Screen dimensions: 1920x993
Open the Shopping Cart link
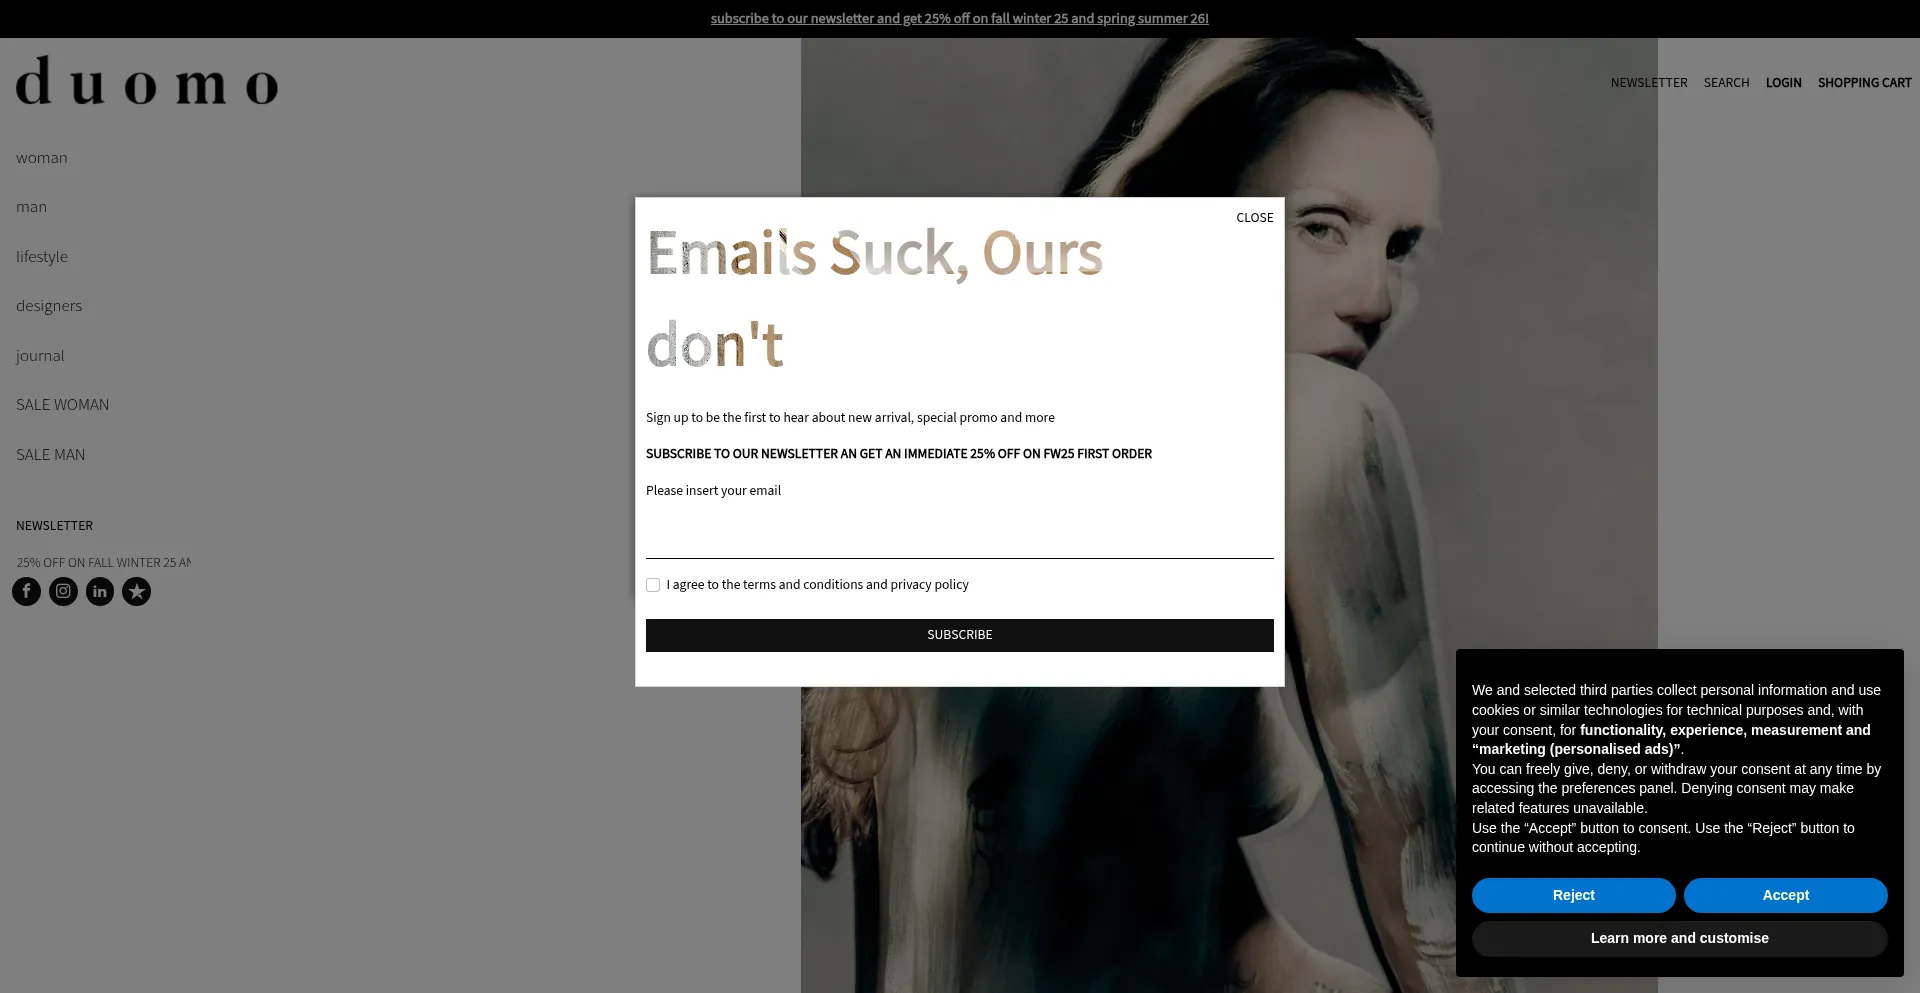pyautogui.click(x=1864, y=83)
